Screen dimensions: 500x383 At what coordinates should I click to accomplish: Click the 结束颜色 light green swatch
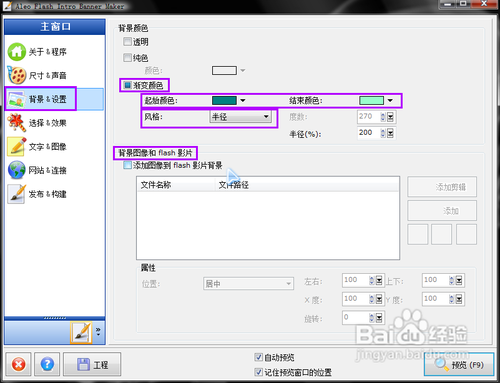tap(371, 100)
